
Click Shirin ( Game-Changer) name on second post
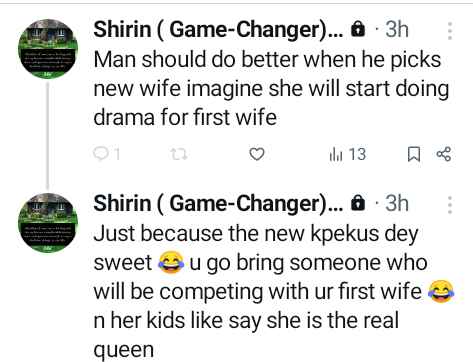click(218, 203)
